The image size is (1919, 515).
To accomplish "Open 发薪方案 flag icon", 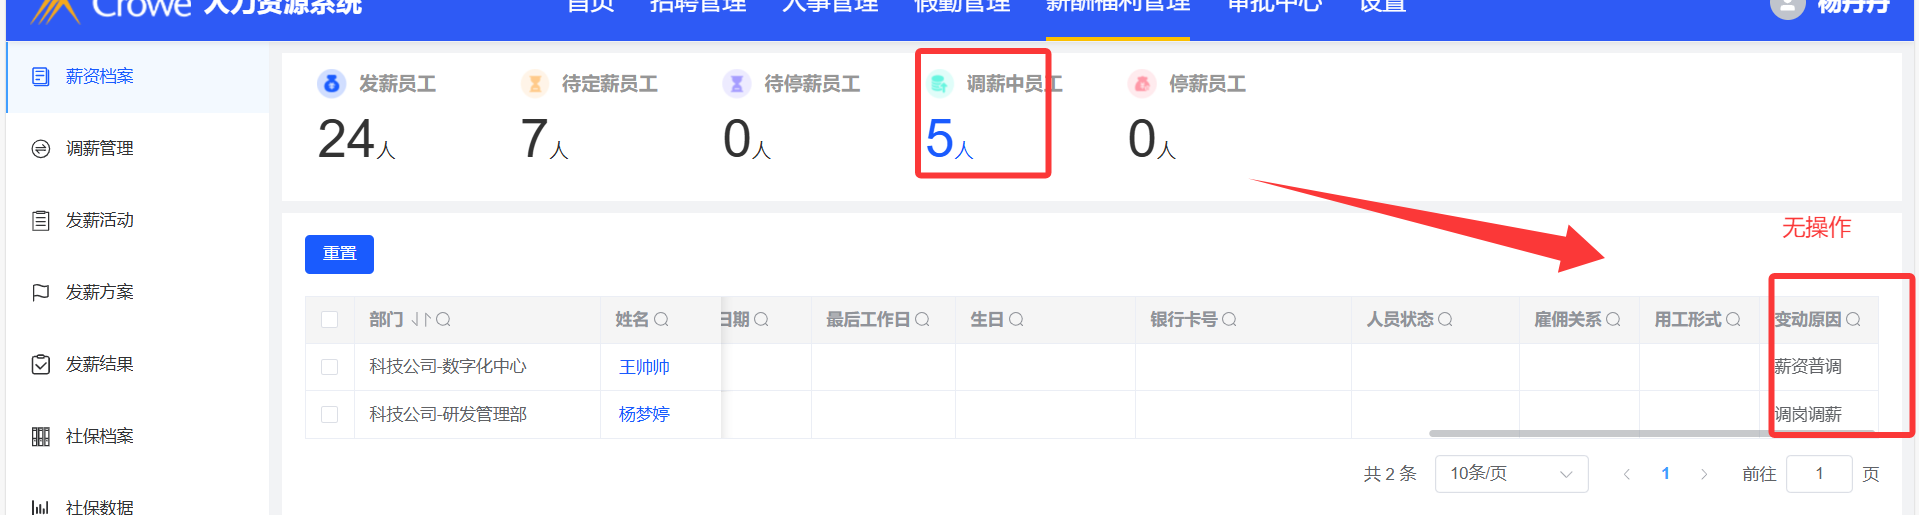I will [x=41, y=293].
